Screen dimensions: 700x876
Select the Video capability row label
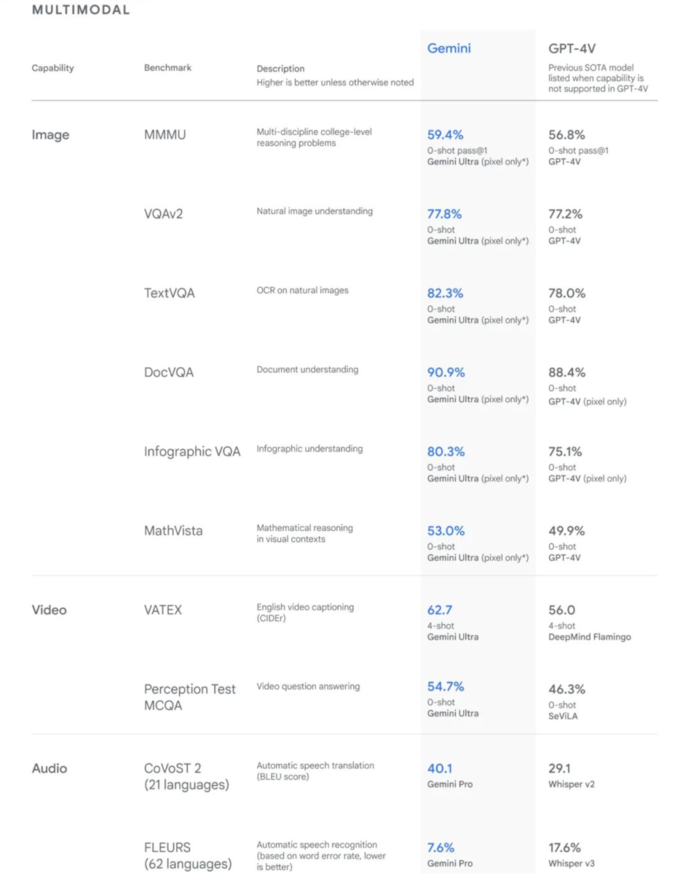click(x=50, y=609)
